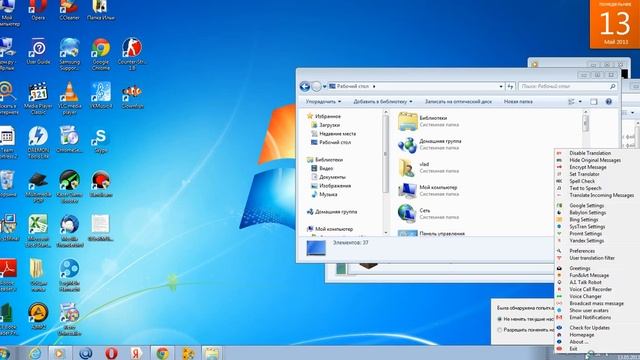Viewport: 640px width, 360px height.
Task: Open the Yandex icon in the taskbar
Action: coord(136,353)
